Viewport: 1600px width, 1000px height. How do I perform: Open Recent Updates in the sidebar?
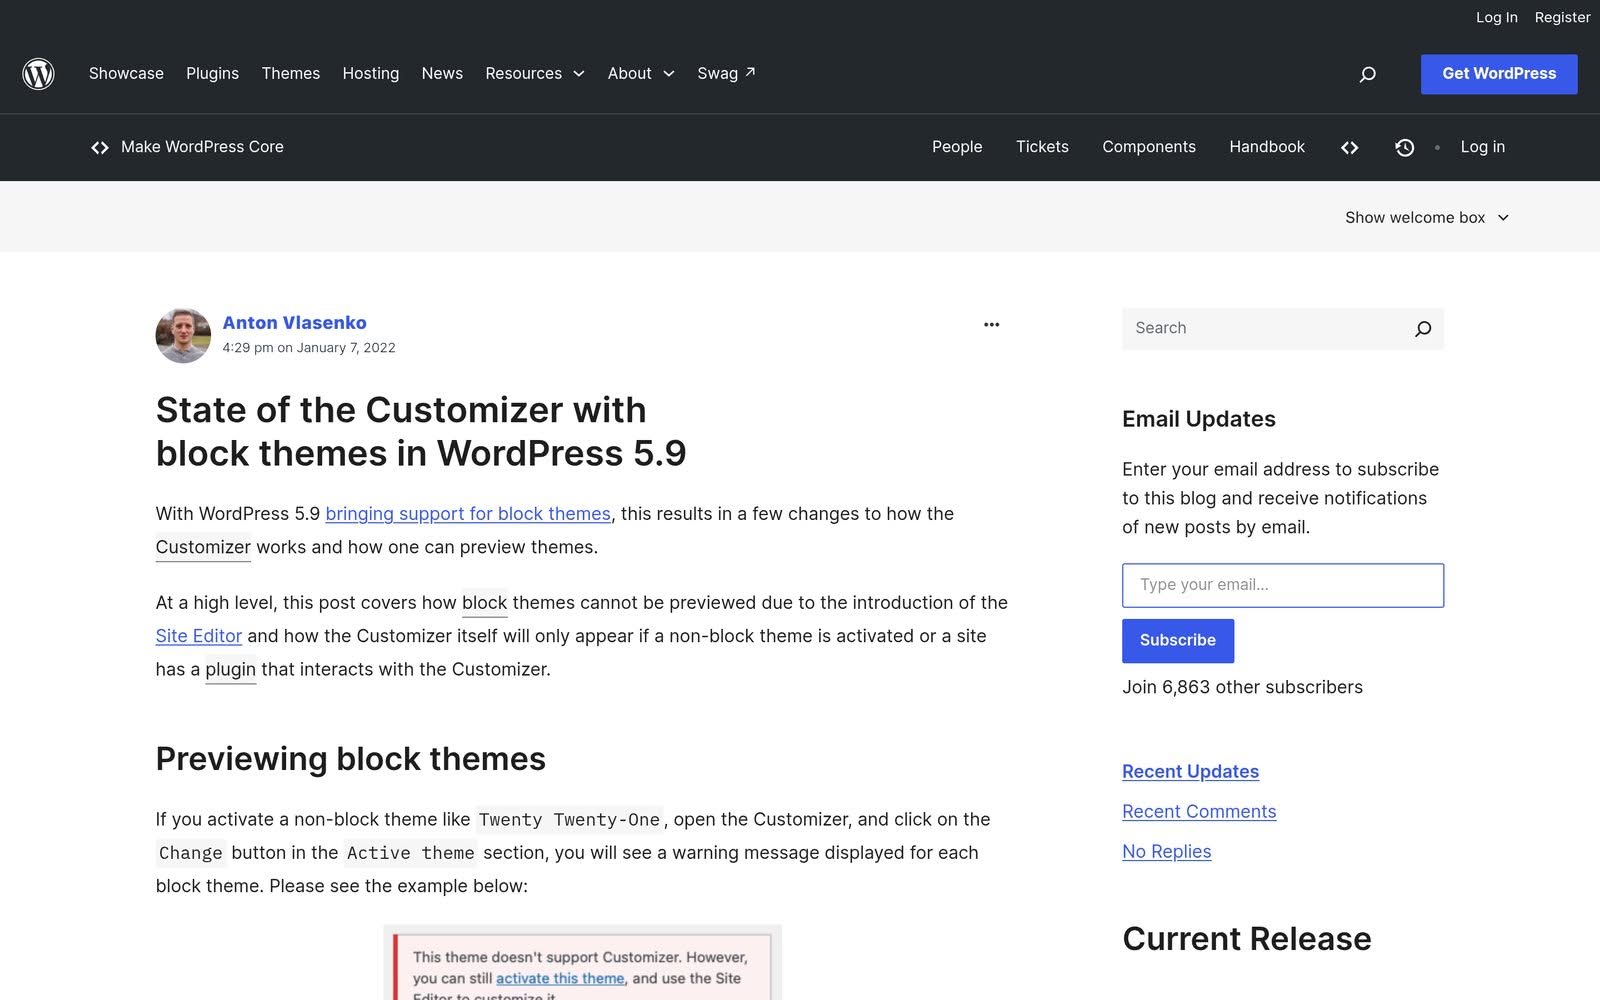(x=1190, y=772)
